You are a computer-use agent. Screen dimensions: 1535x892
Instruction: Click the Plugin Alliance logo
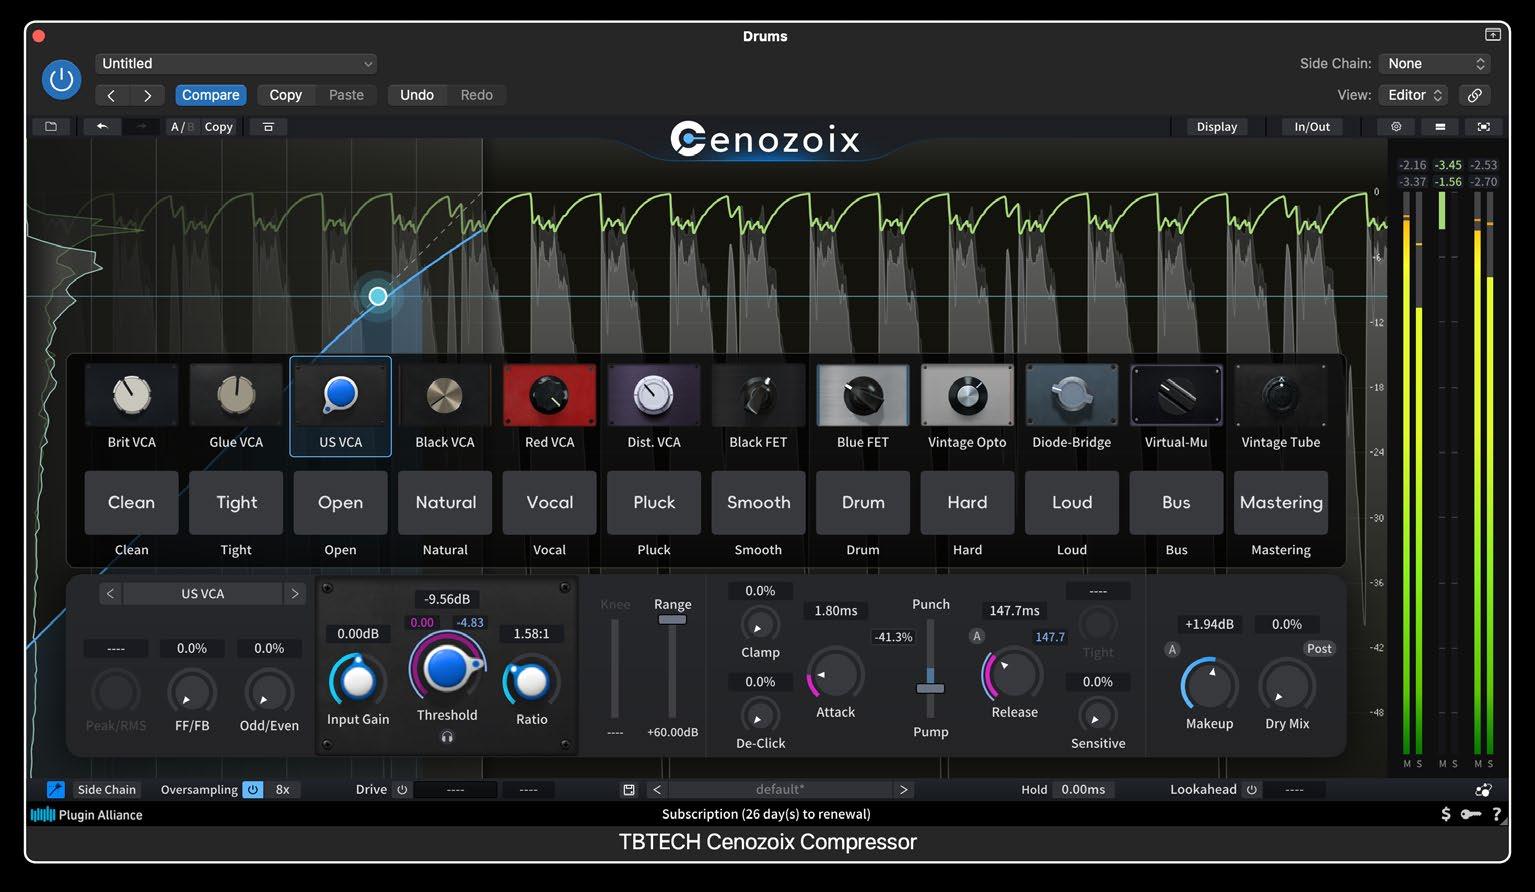click(x=86, y=815)
